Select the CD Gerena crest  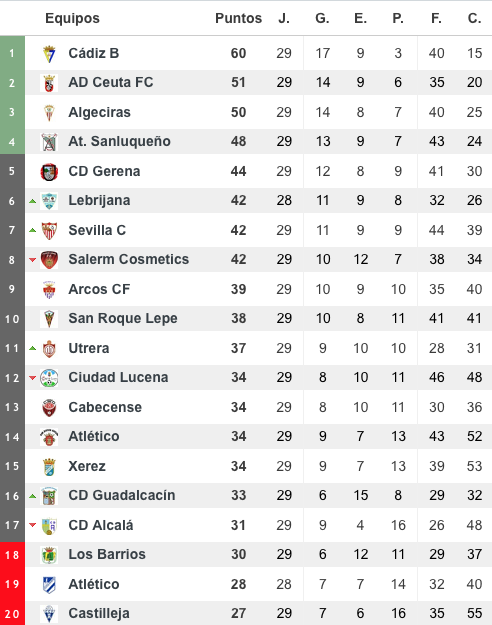pyautogui.click(x=49, y=171)
